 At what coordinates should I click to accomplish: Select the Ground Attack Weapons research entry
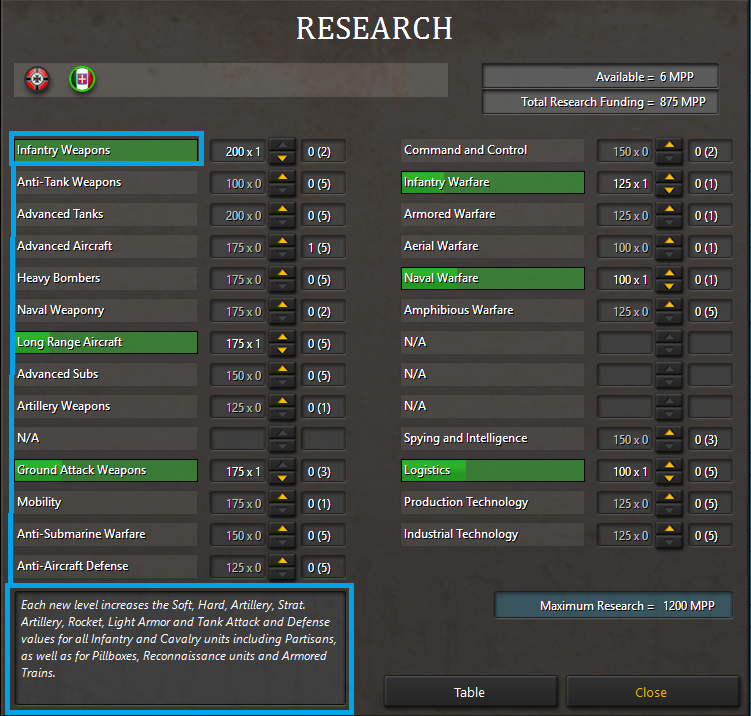(x=106, y=470)
